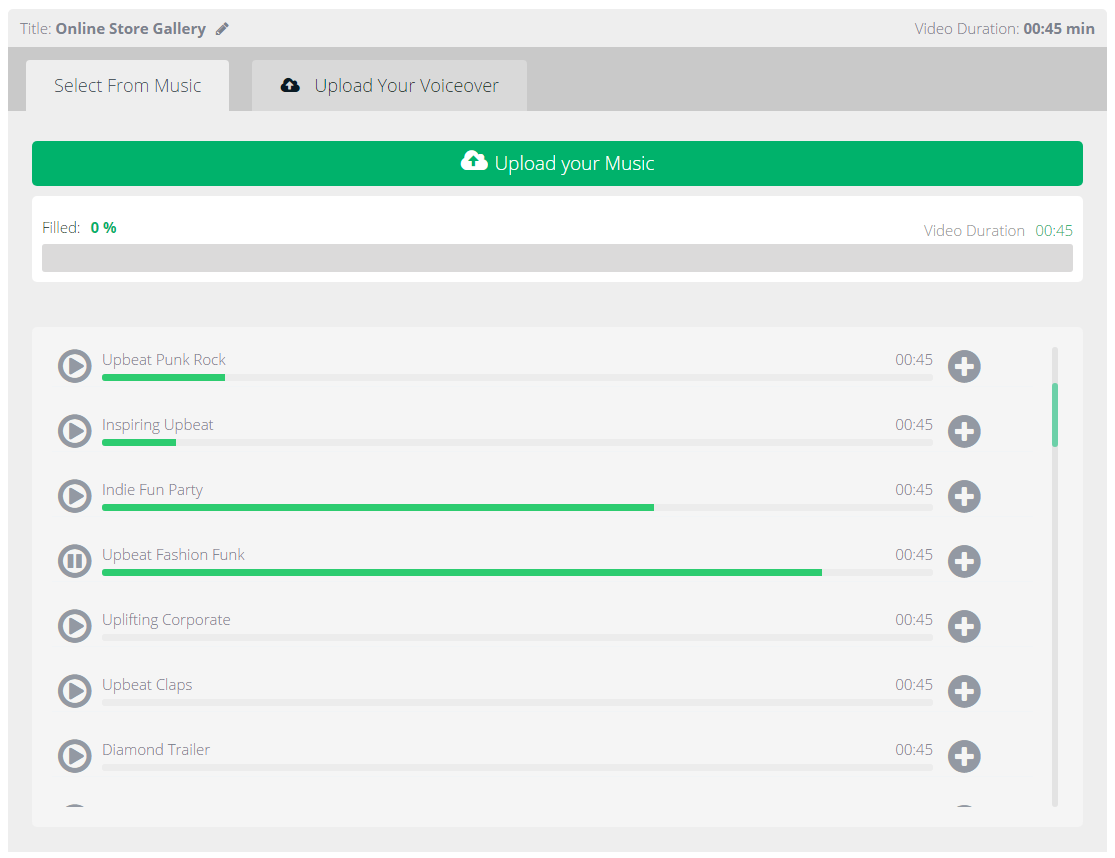
Task: Seek within Uplifting Corporate progress bar
Action: point(517,638)
